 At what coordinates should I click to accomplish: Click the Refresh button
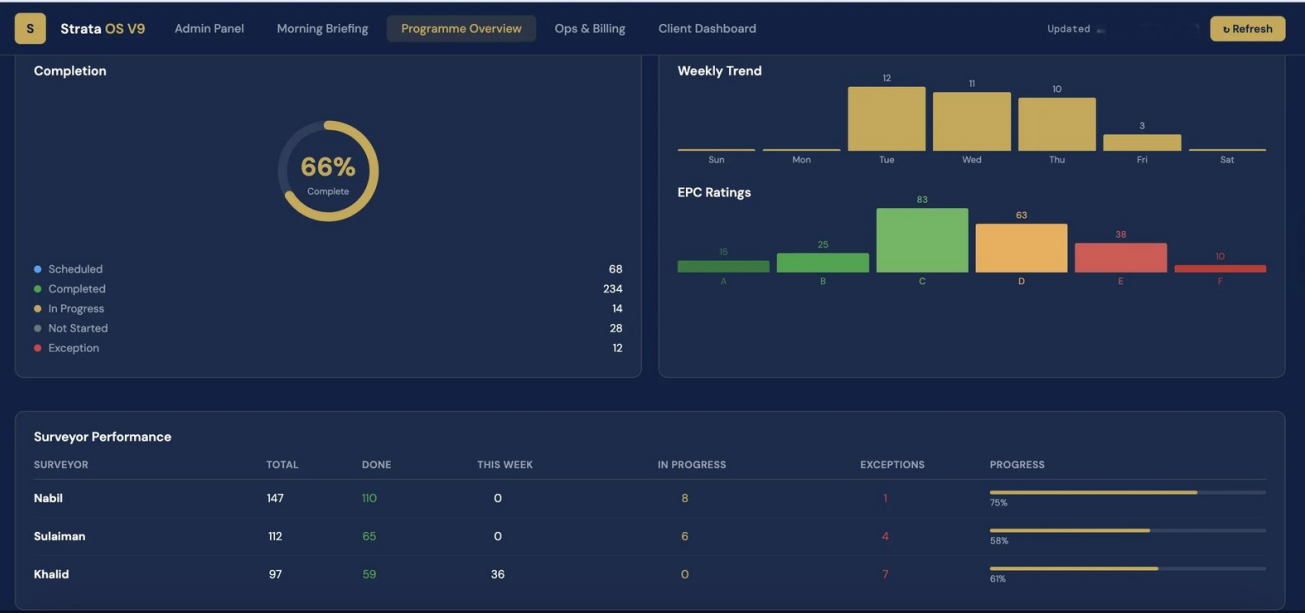[x=1247, y=29]
